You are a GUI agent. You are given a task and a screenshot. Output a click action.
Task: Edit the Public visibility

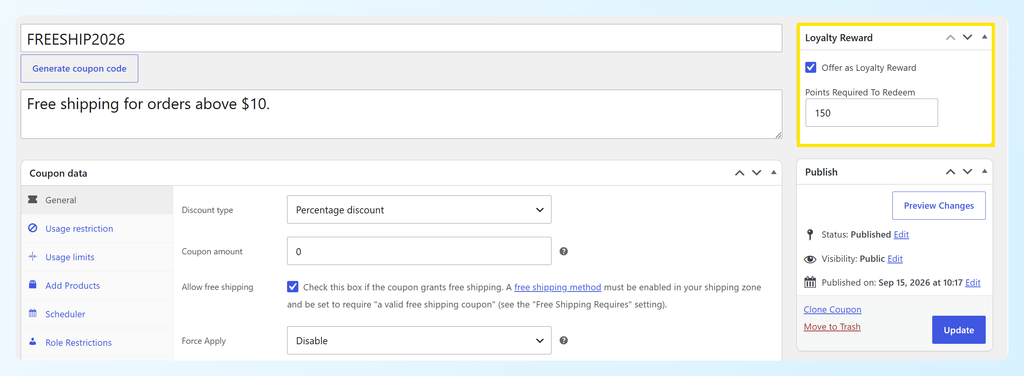coord(895,259)
